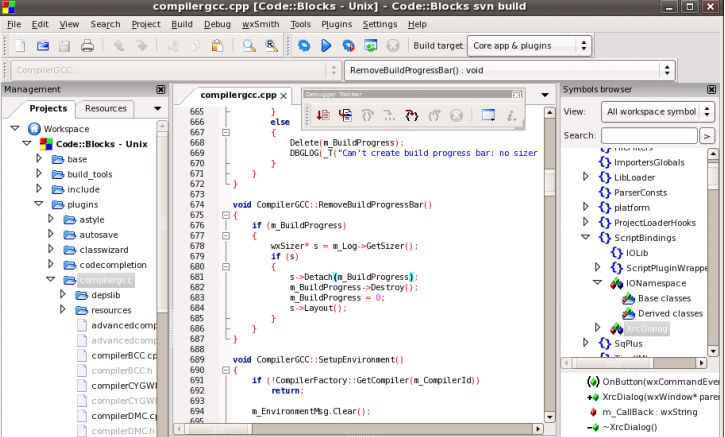Click the debugger Info icon
This screenshot has height=437, width=725.
pyautogui.click(x=511, y=115)
